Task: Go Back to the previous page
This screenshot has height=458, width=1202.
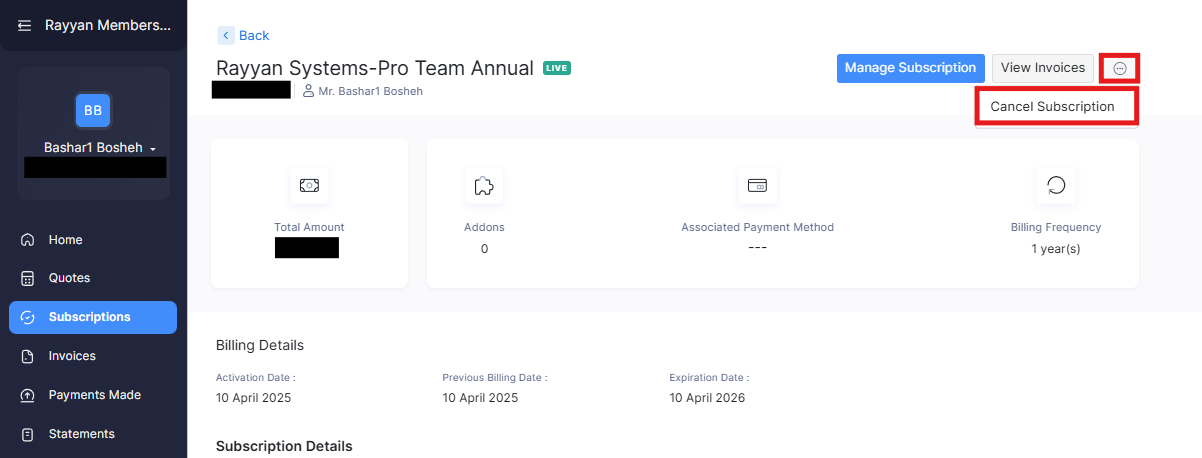Action: point(244,35)
